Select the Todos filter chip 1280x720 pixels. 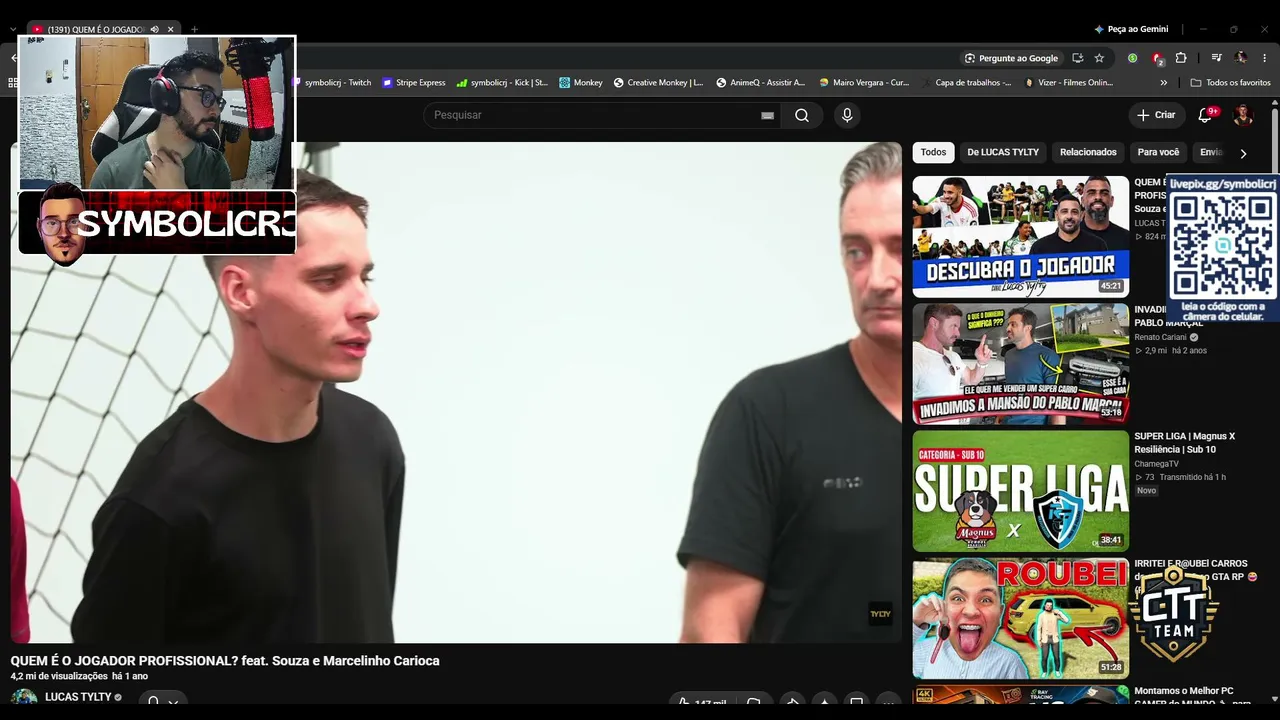click(933, 152)
